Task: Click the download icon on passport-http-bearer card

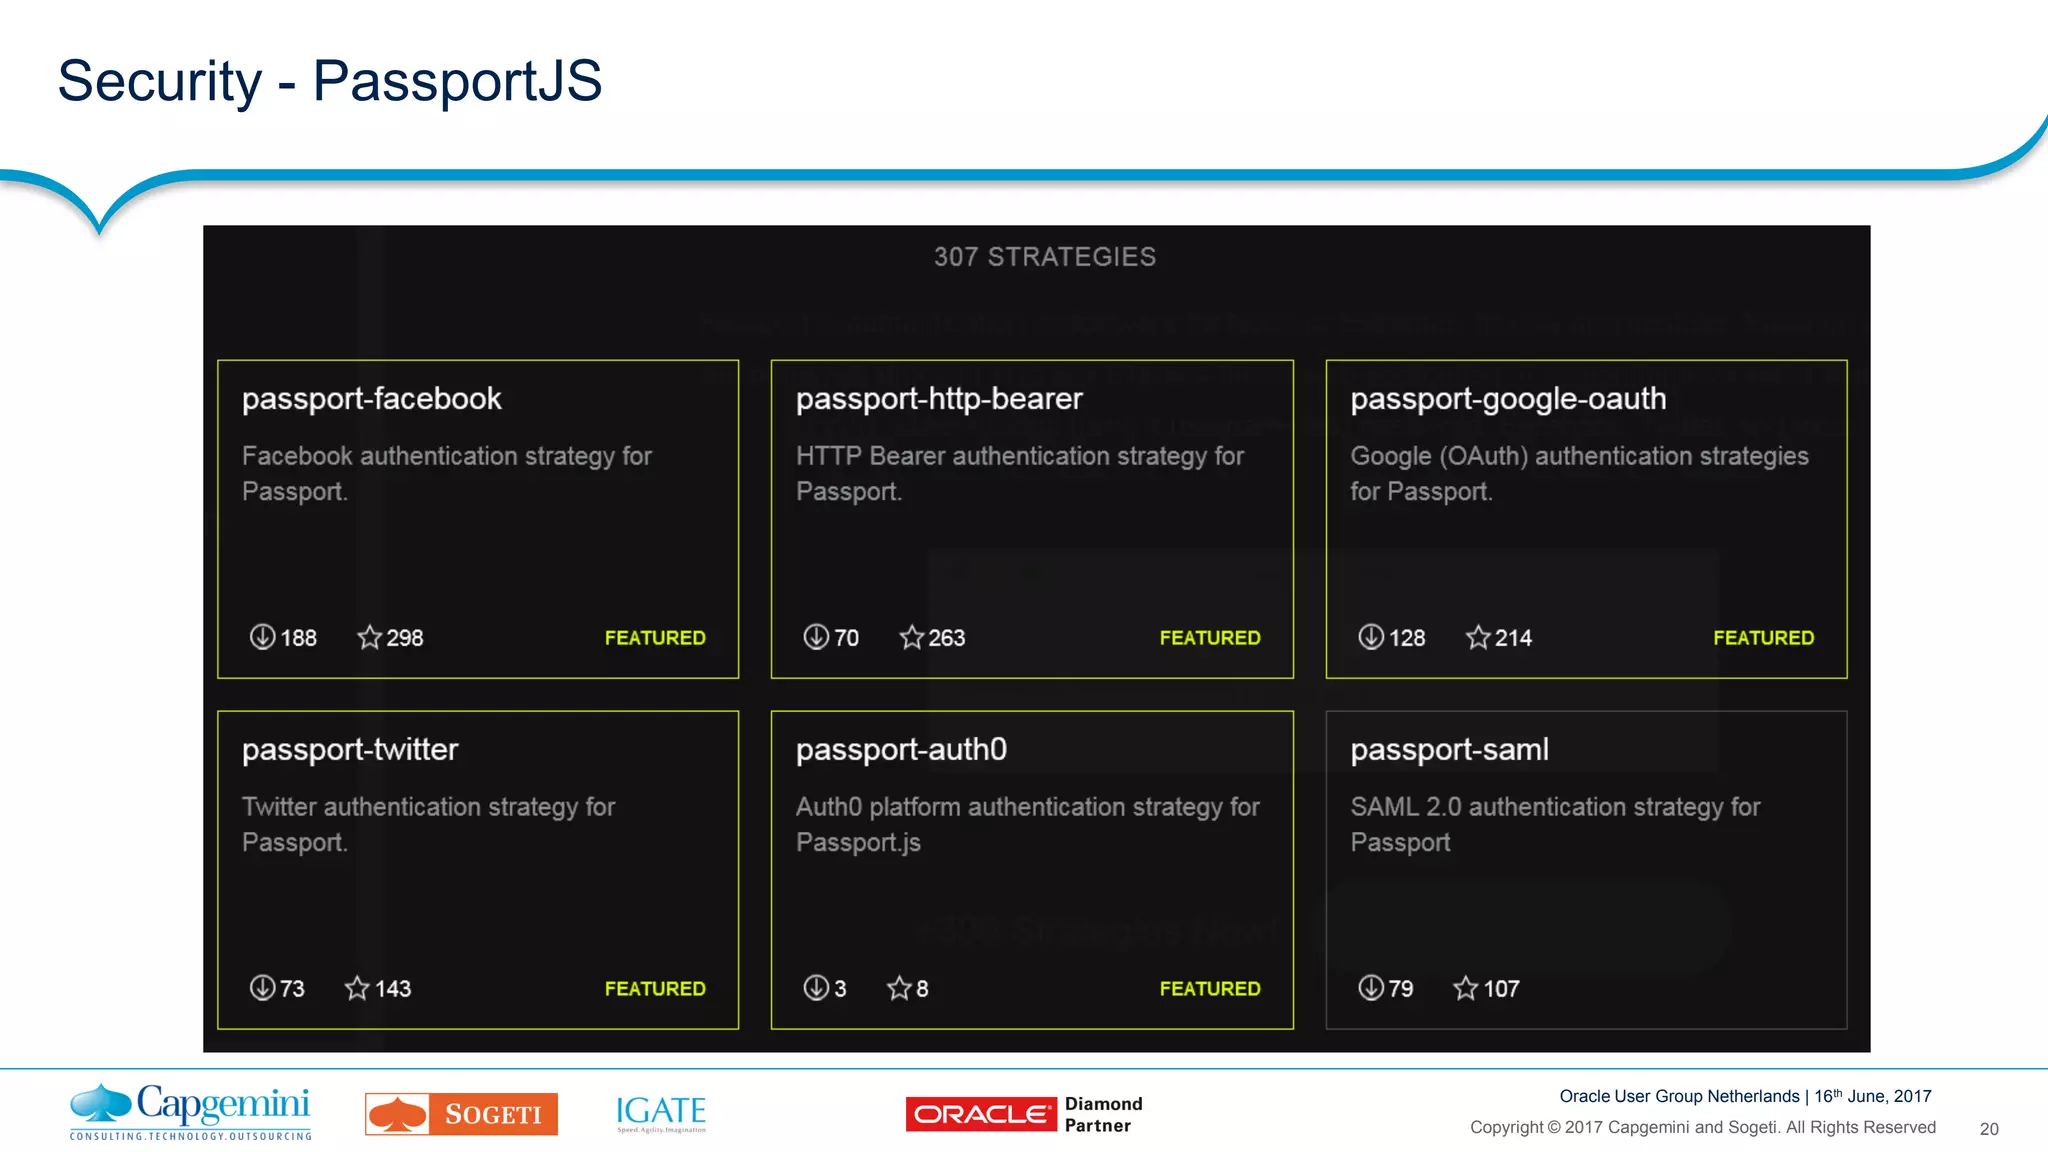Action: [x=816, y=637]
